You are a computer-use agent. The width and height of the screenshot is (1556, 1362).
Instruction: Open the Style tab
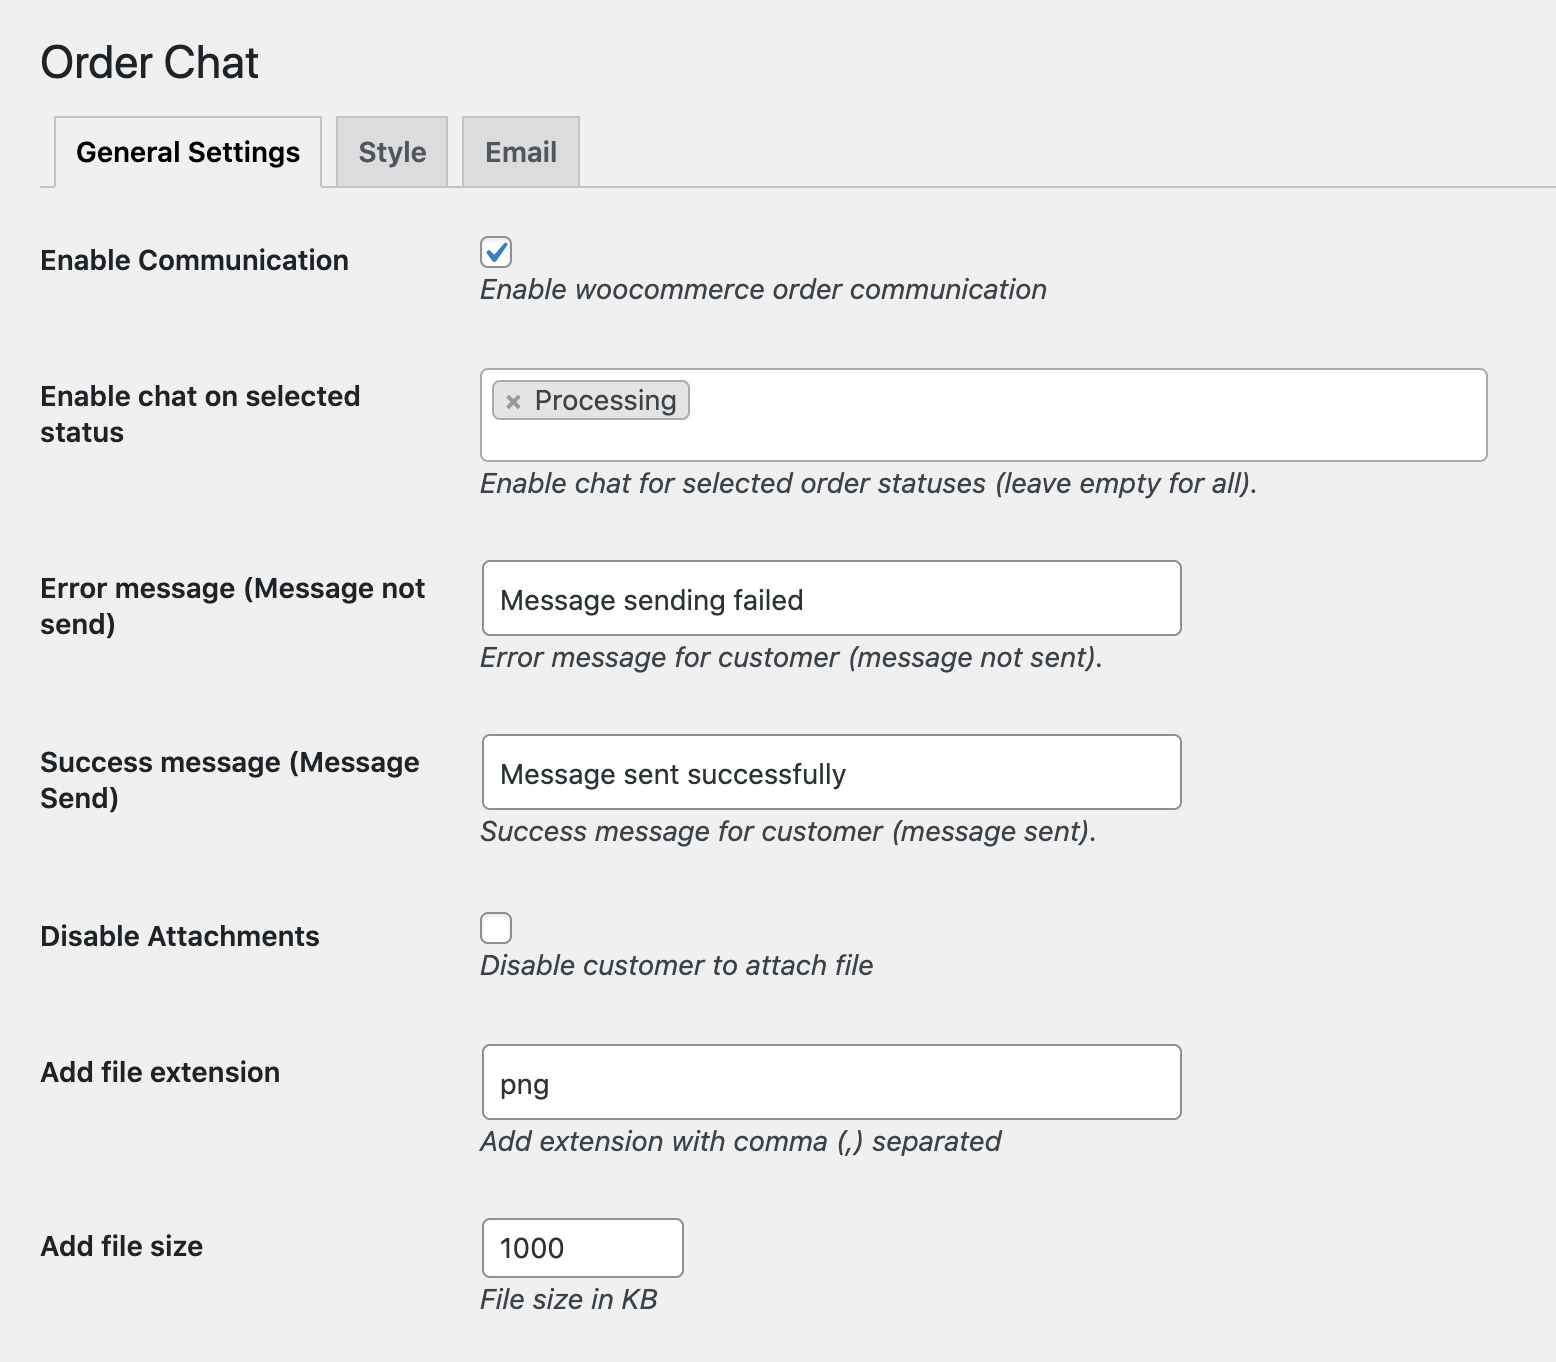click(392, 152)
